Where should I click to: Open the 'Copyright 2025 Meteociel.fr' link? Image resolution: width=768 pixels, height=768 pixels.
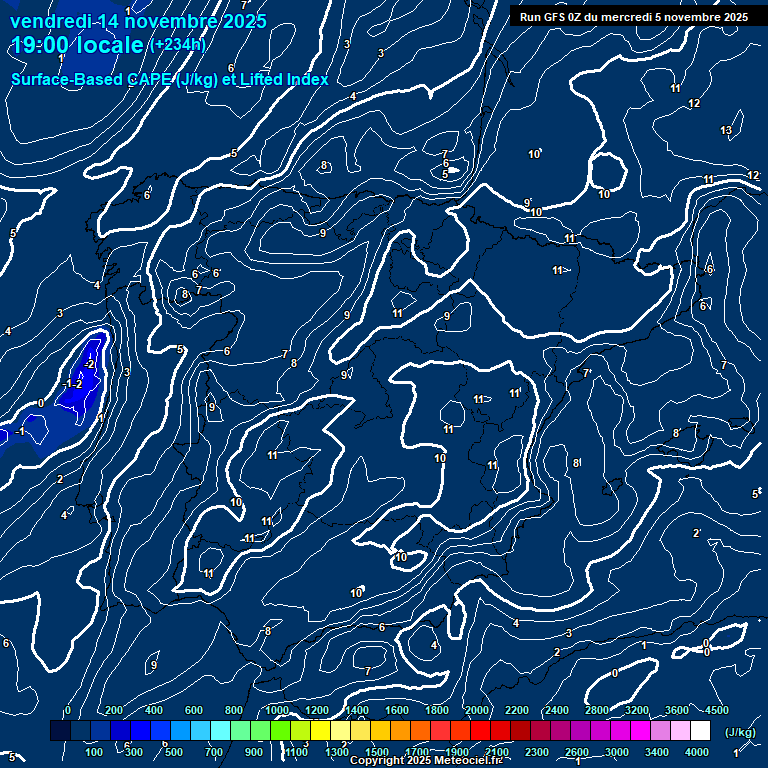[426, 761]
